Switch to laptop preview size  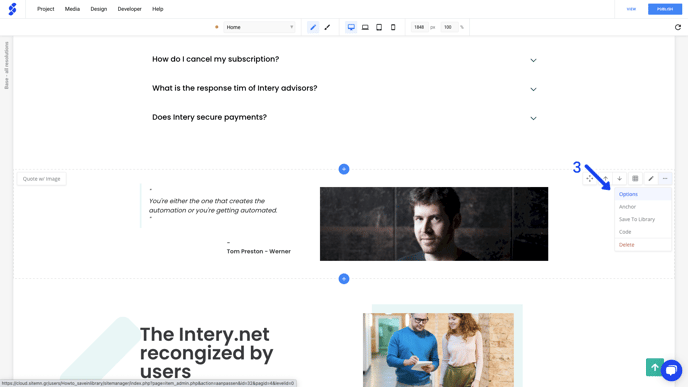(365, 27)
